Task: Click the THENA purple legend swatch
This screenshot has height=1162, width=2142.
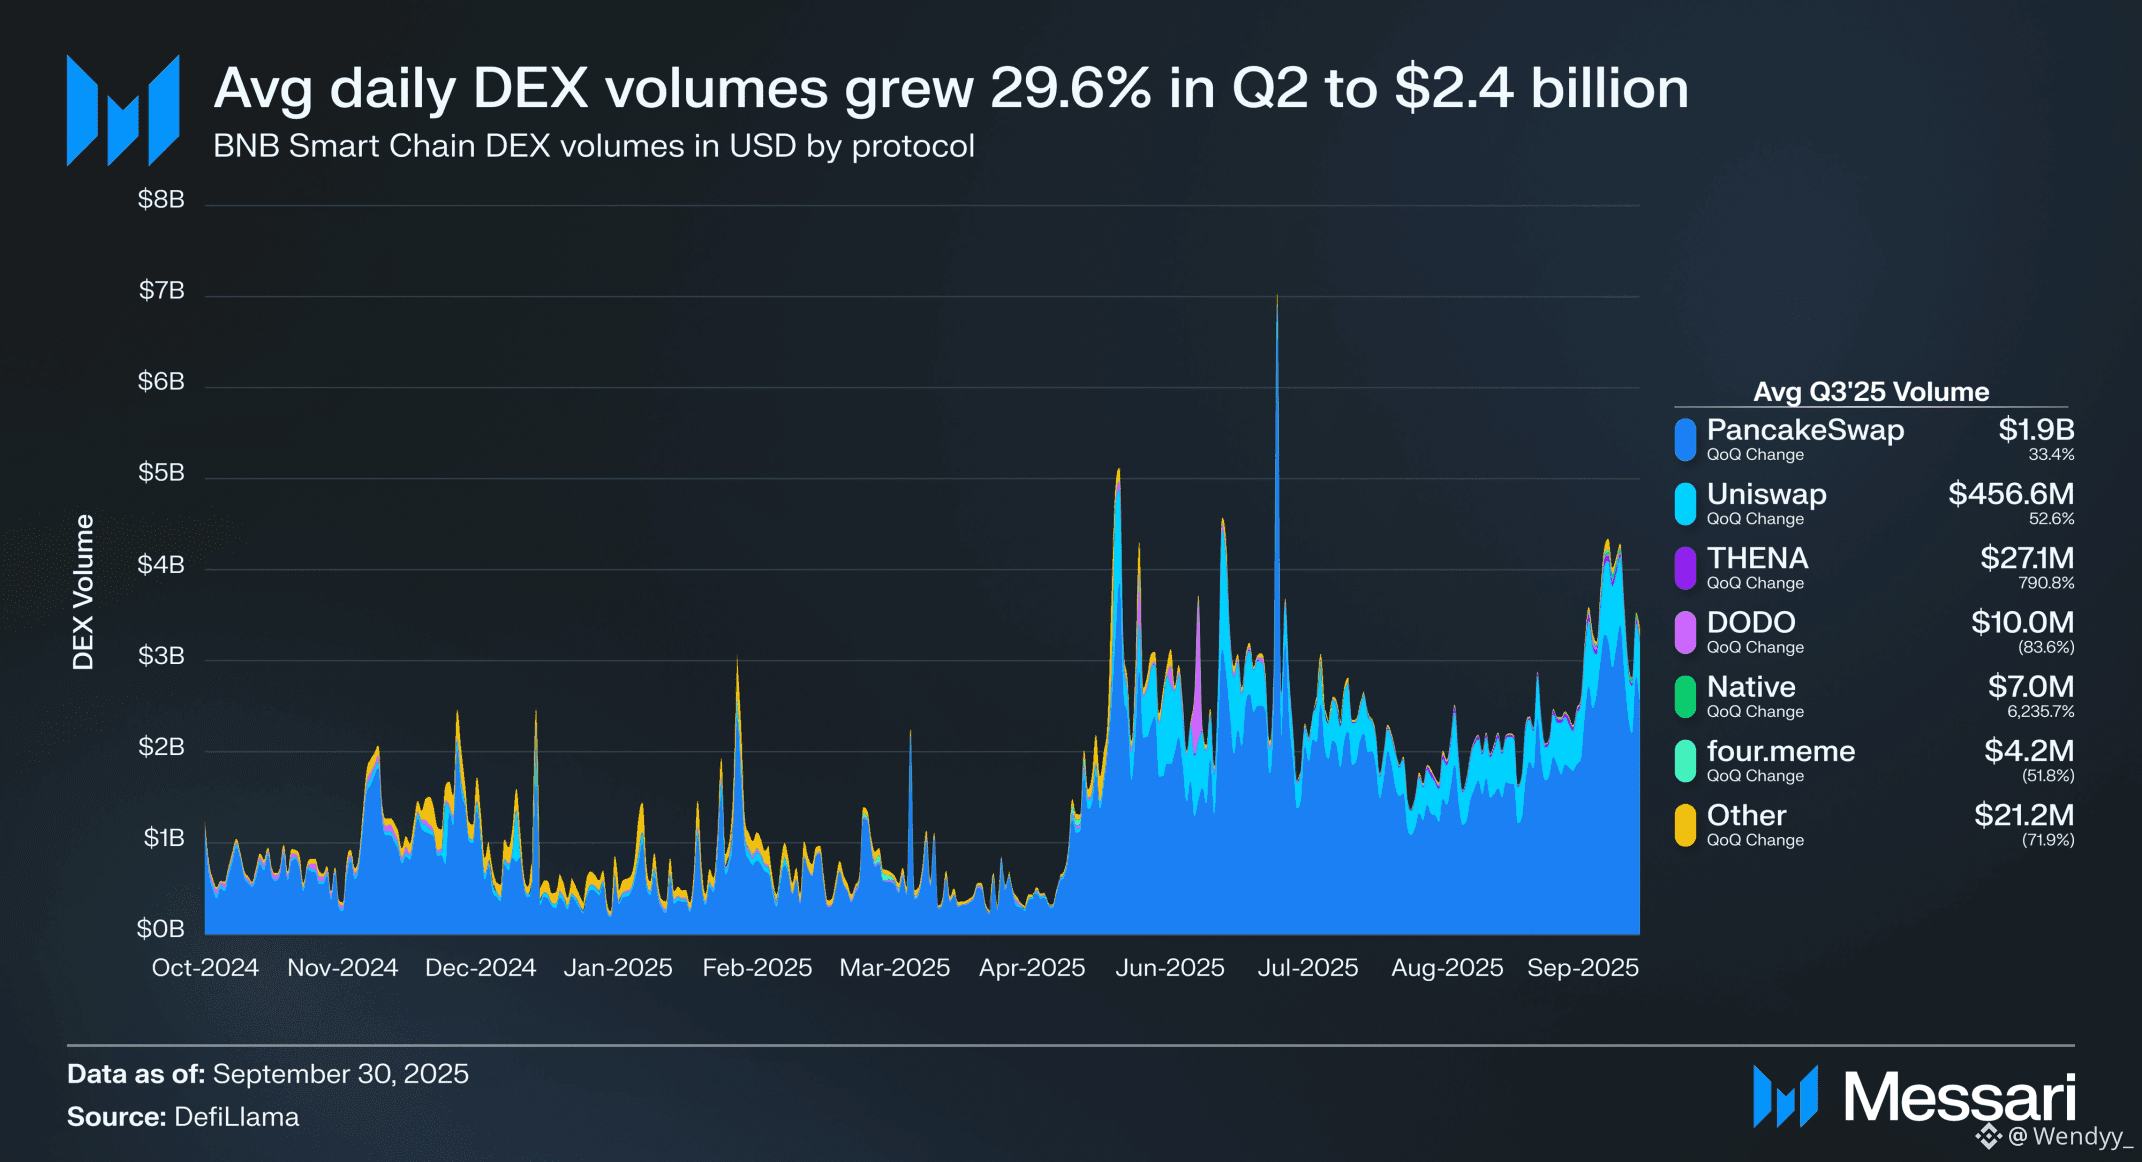Action: tap(1685, 568)
